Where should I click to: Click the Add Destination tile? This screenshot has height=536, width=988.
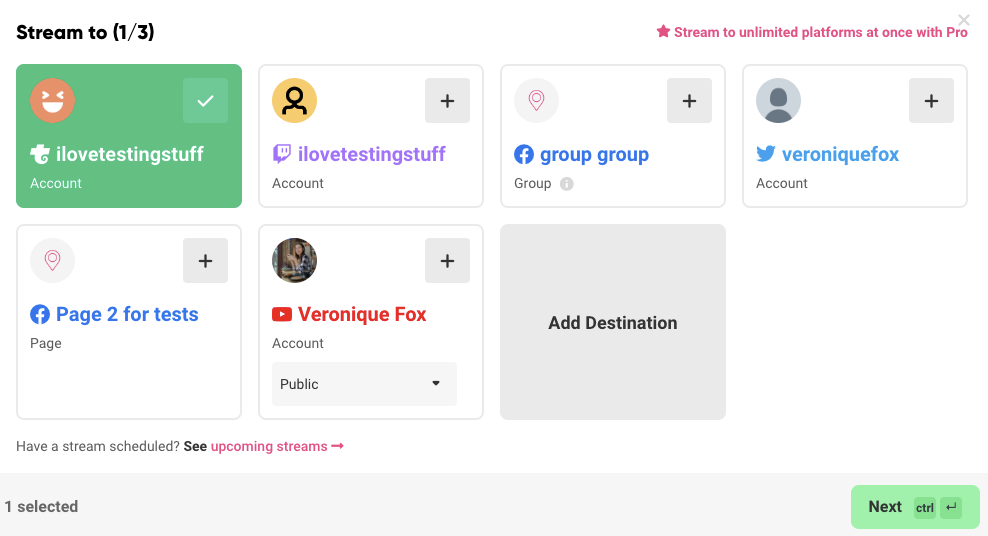(612, 322)
